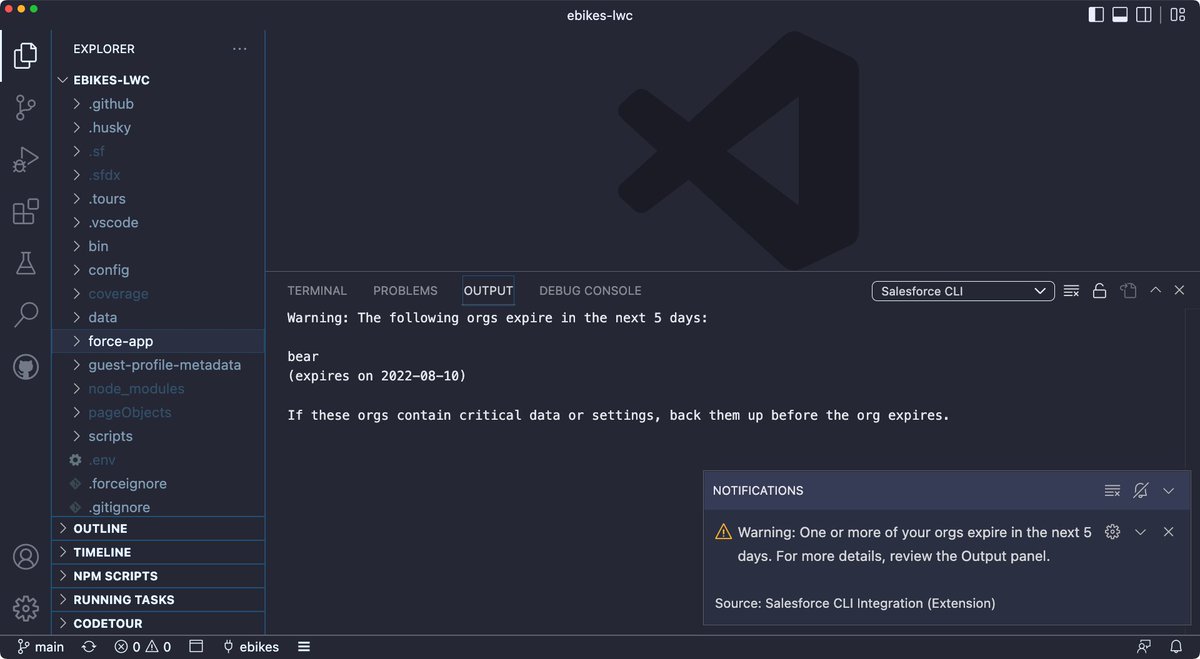
Task: Hide the Notifications center with chevron
Action: click(x=1168, y=491)
